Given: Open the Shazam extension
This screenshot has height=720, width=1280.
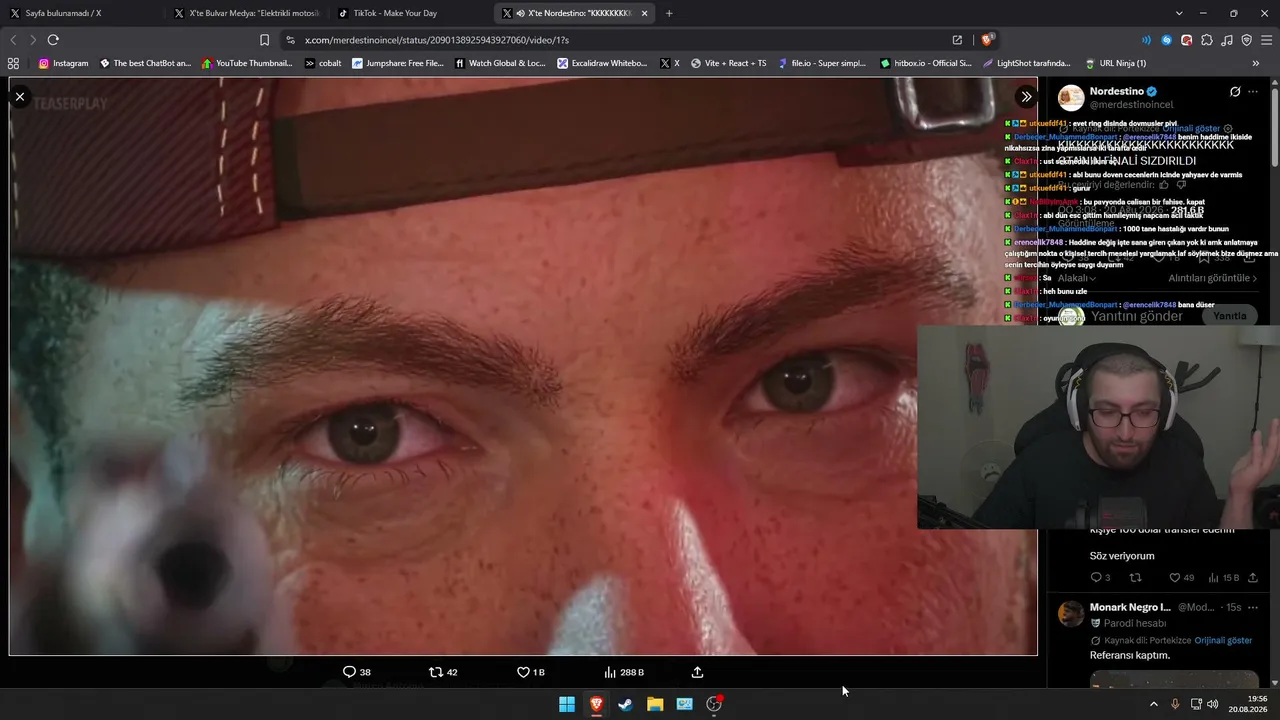Looking at the screenshot, I should point(1166,40).
